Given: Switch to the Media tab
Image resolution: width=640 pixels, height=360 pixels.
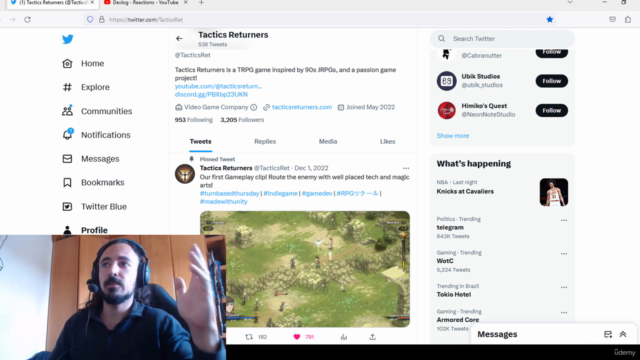Looking at the screenshot, I should click(x=328, y=141).
